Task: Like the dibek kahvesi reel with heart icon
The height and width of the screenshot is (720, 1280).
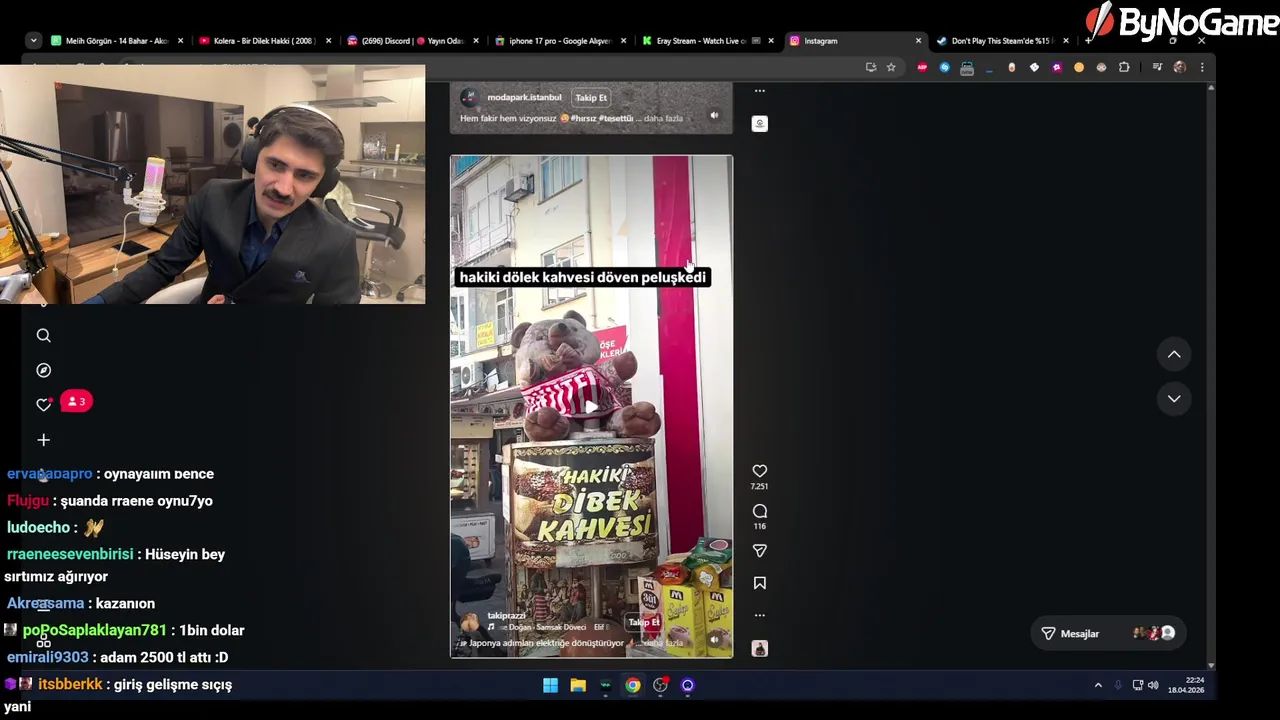Action: click(x=759, y=471)
